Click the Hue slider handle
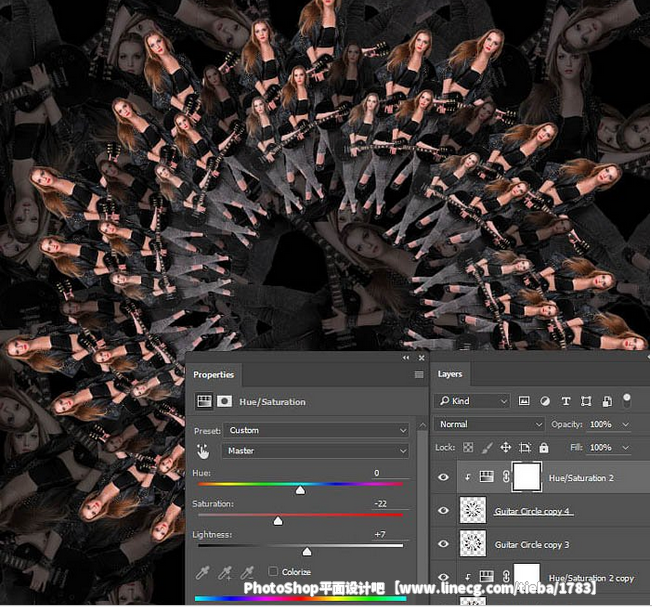The height and width of the screenshot is (607, 652). [x=300, y=491]
